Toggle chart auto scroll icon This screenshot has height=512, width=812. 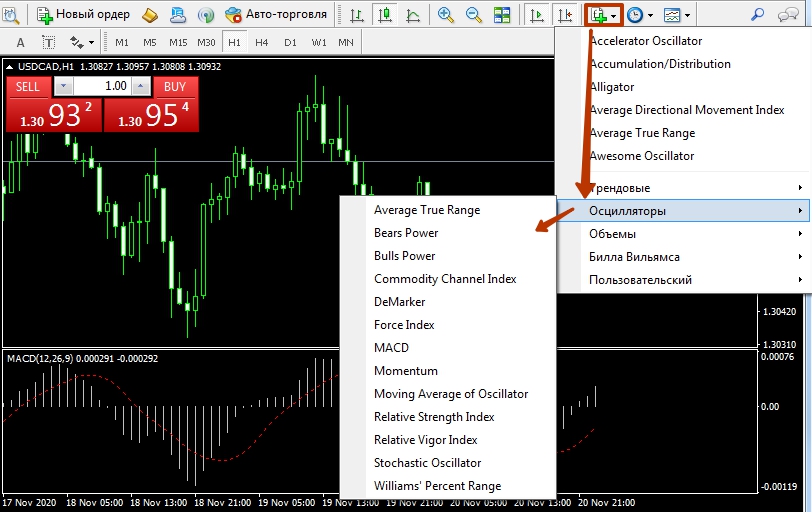537,15
